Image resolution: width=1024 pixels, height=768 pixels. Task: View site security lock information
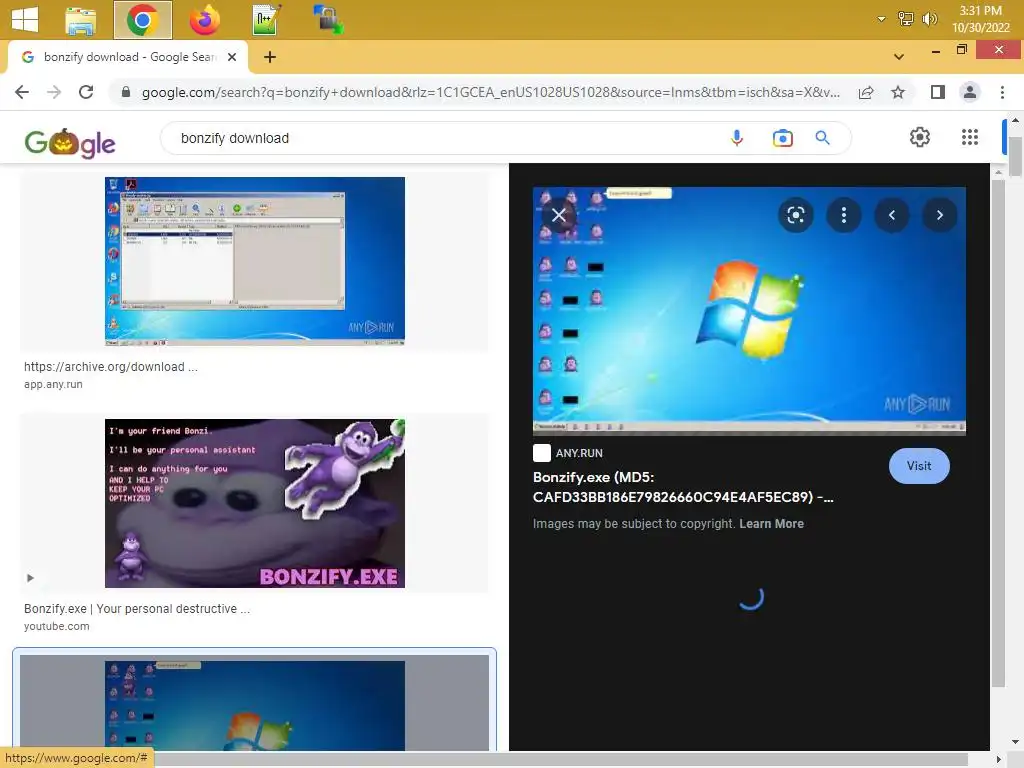127,92
